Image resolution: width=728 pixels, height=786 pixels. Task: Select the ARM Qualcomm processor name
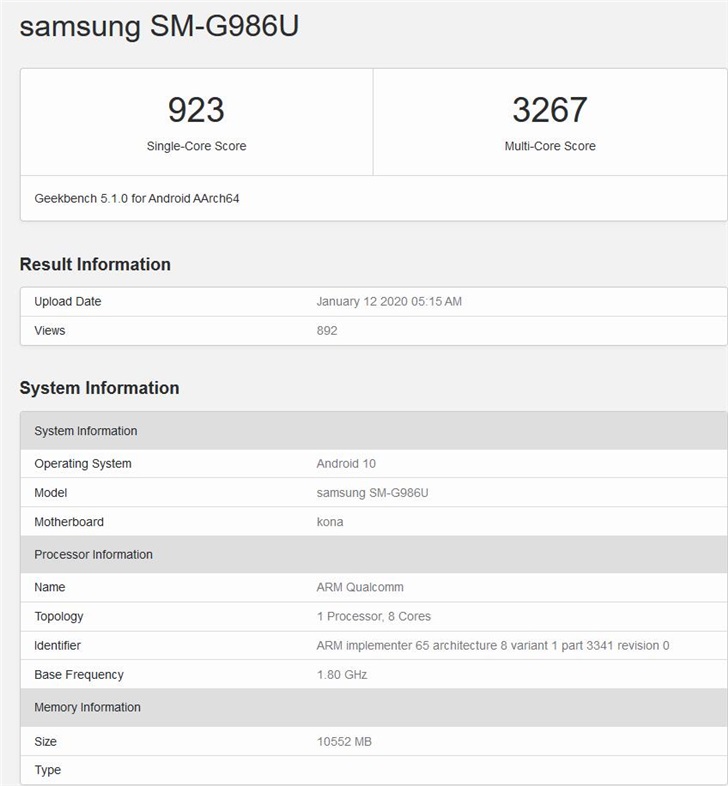point(360,587)
